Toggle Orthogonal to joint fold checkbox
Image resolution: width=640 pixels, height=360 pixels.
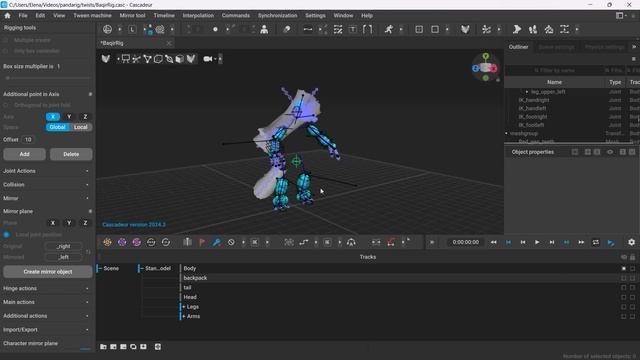[x=6, y=105]
